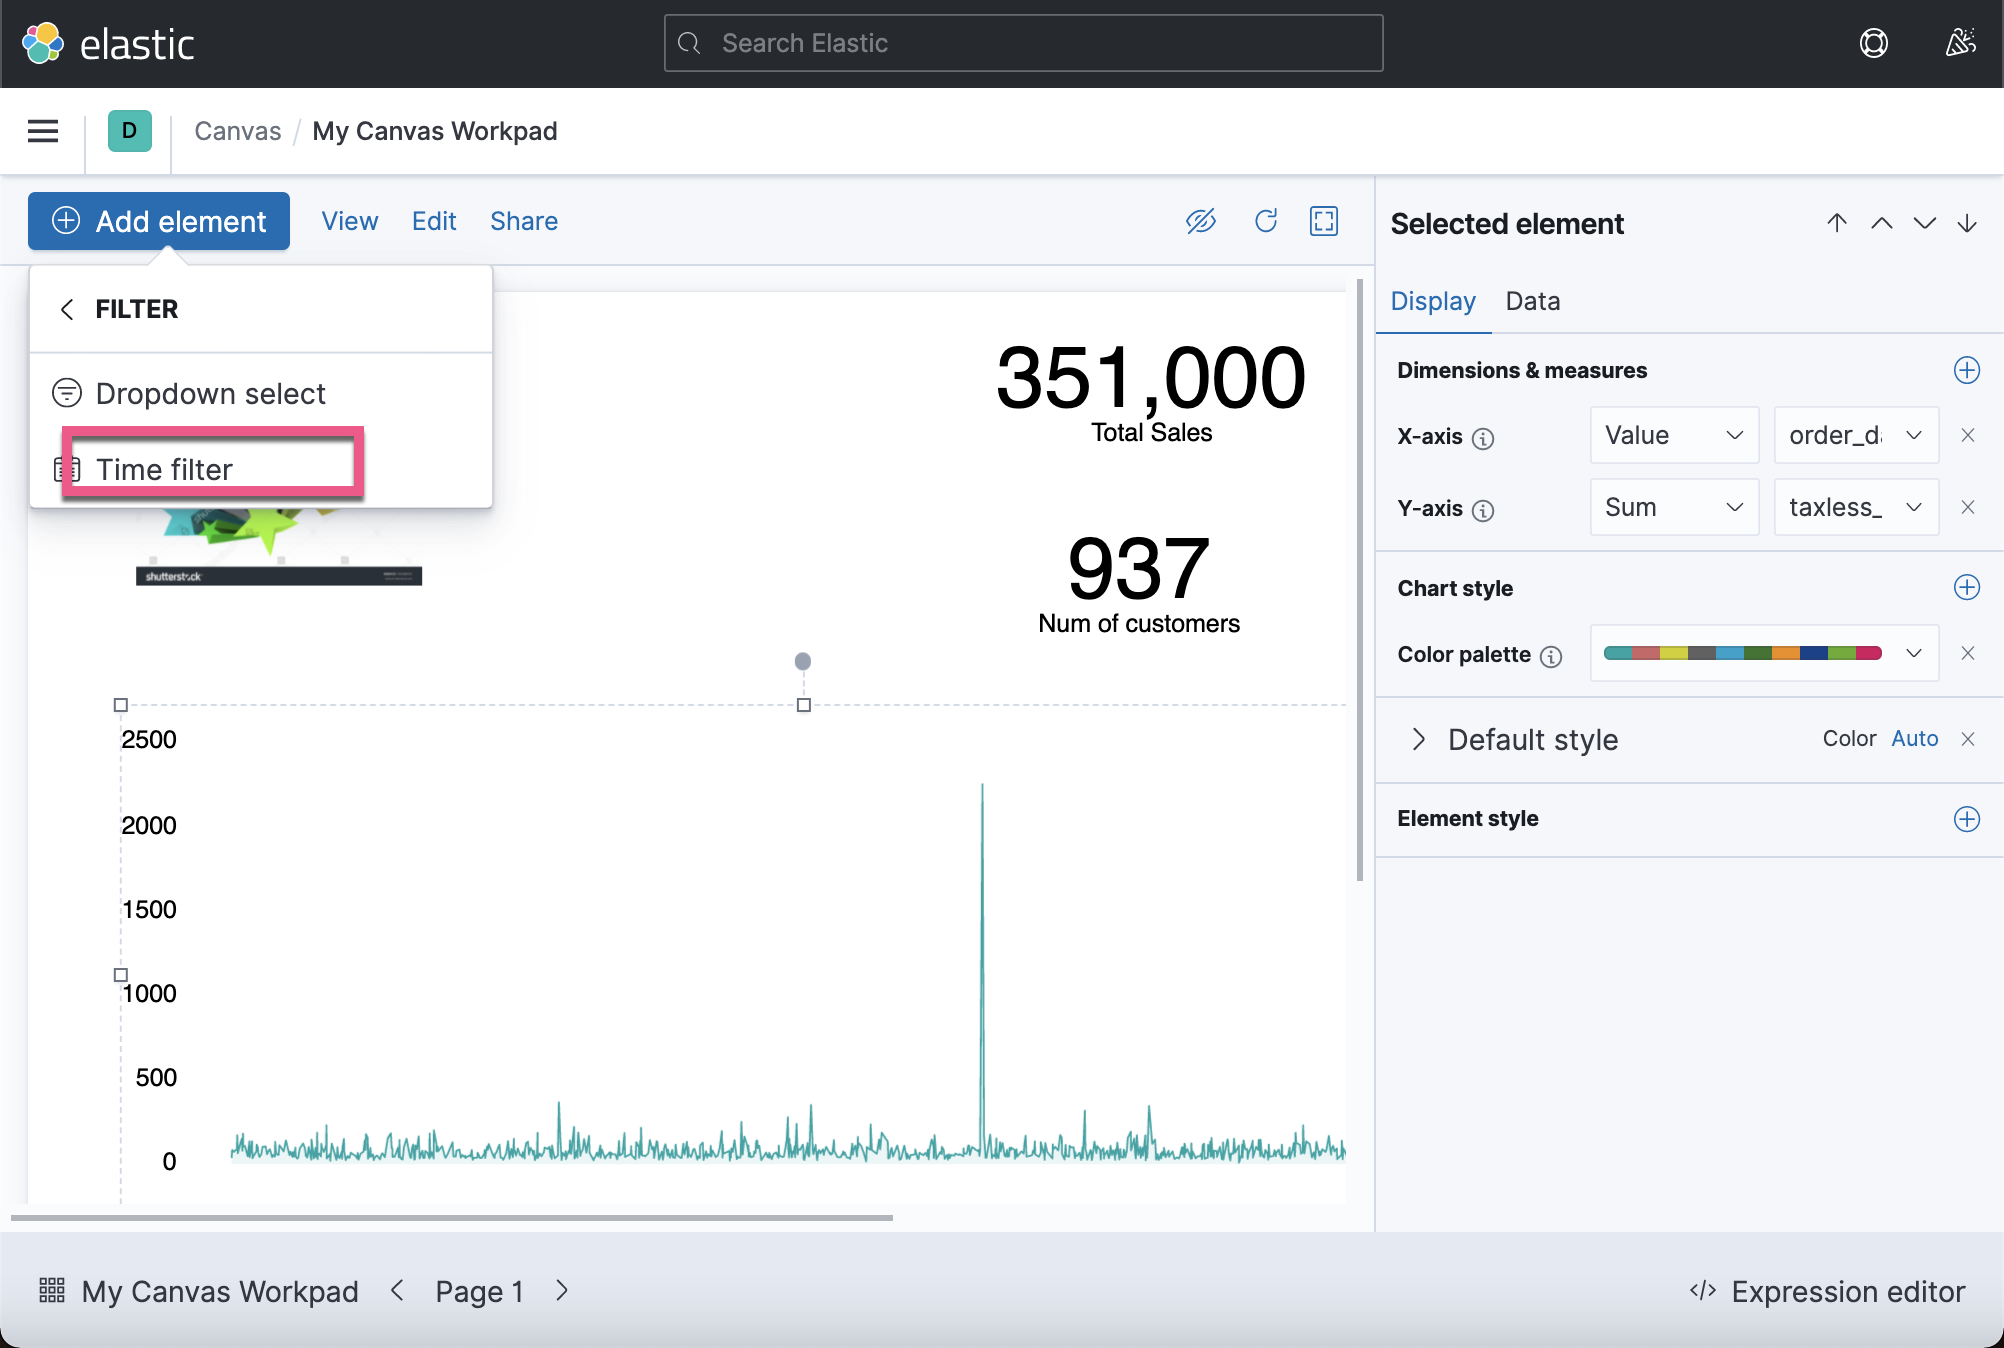Remove the X-axis order_date field
Image resolution: width=2004 pixels, height=1348 pixels.
pyautogui.click(x=1968, y=435)
